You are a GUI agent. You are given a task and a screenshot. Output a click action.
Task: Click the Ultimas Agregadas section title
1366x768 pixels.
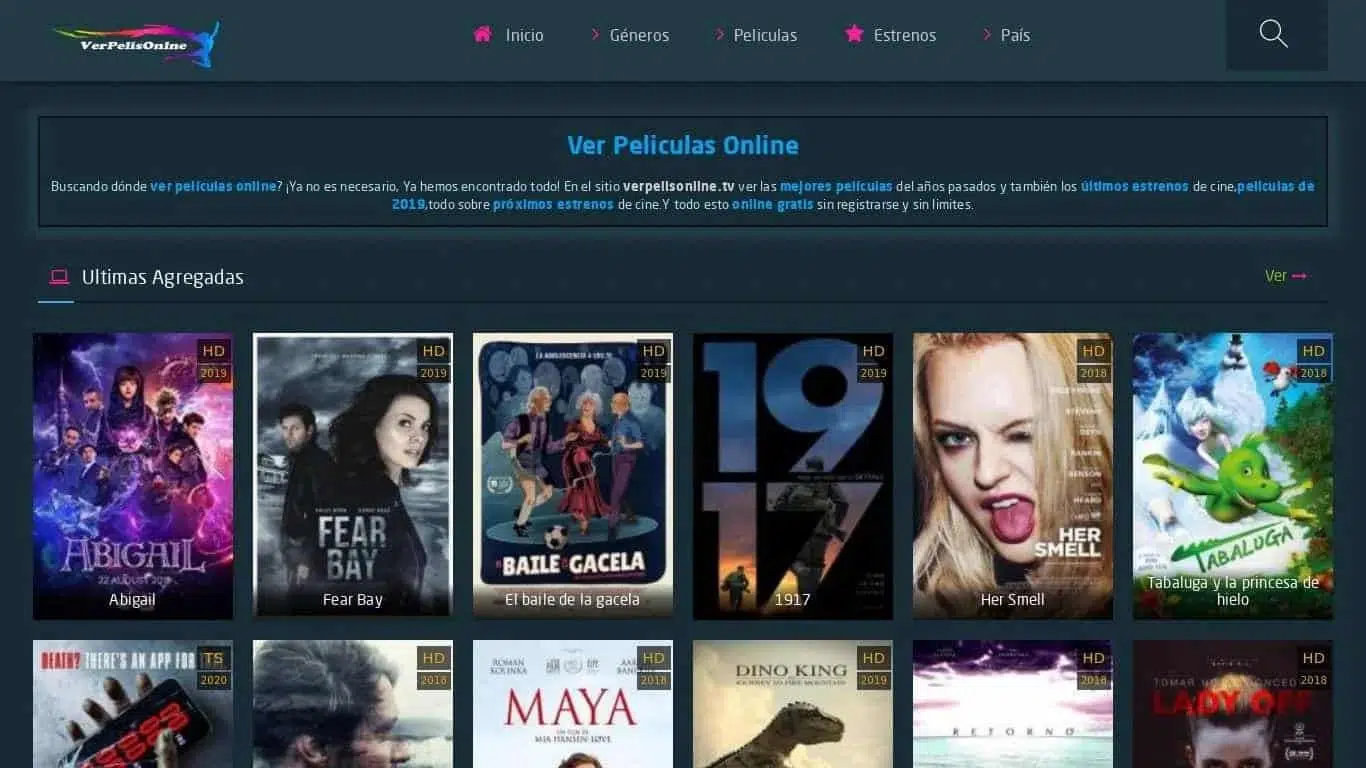pos(163,277)
